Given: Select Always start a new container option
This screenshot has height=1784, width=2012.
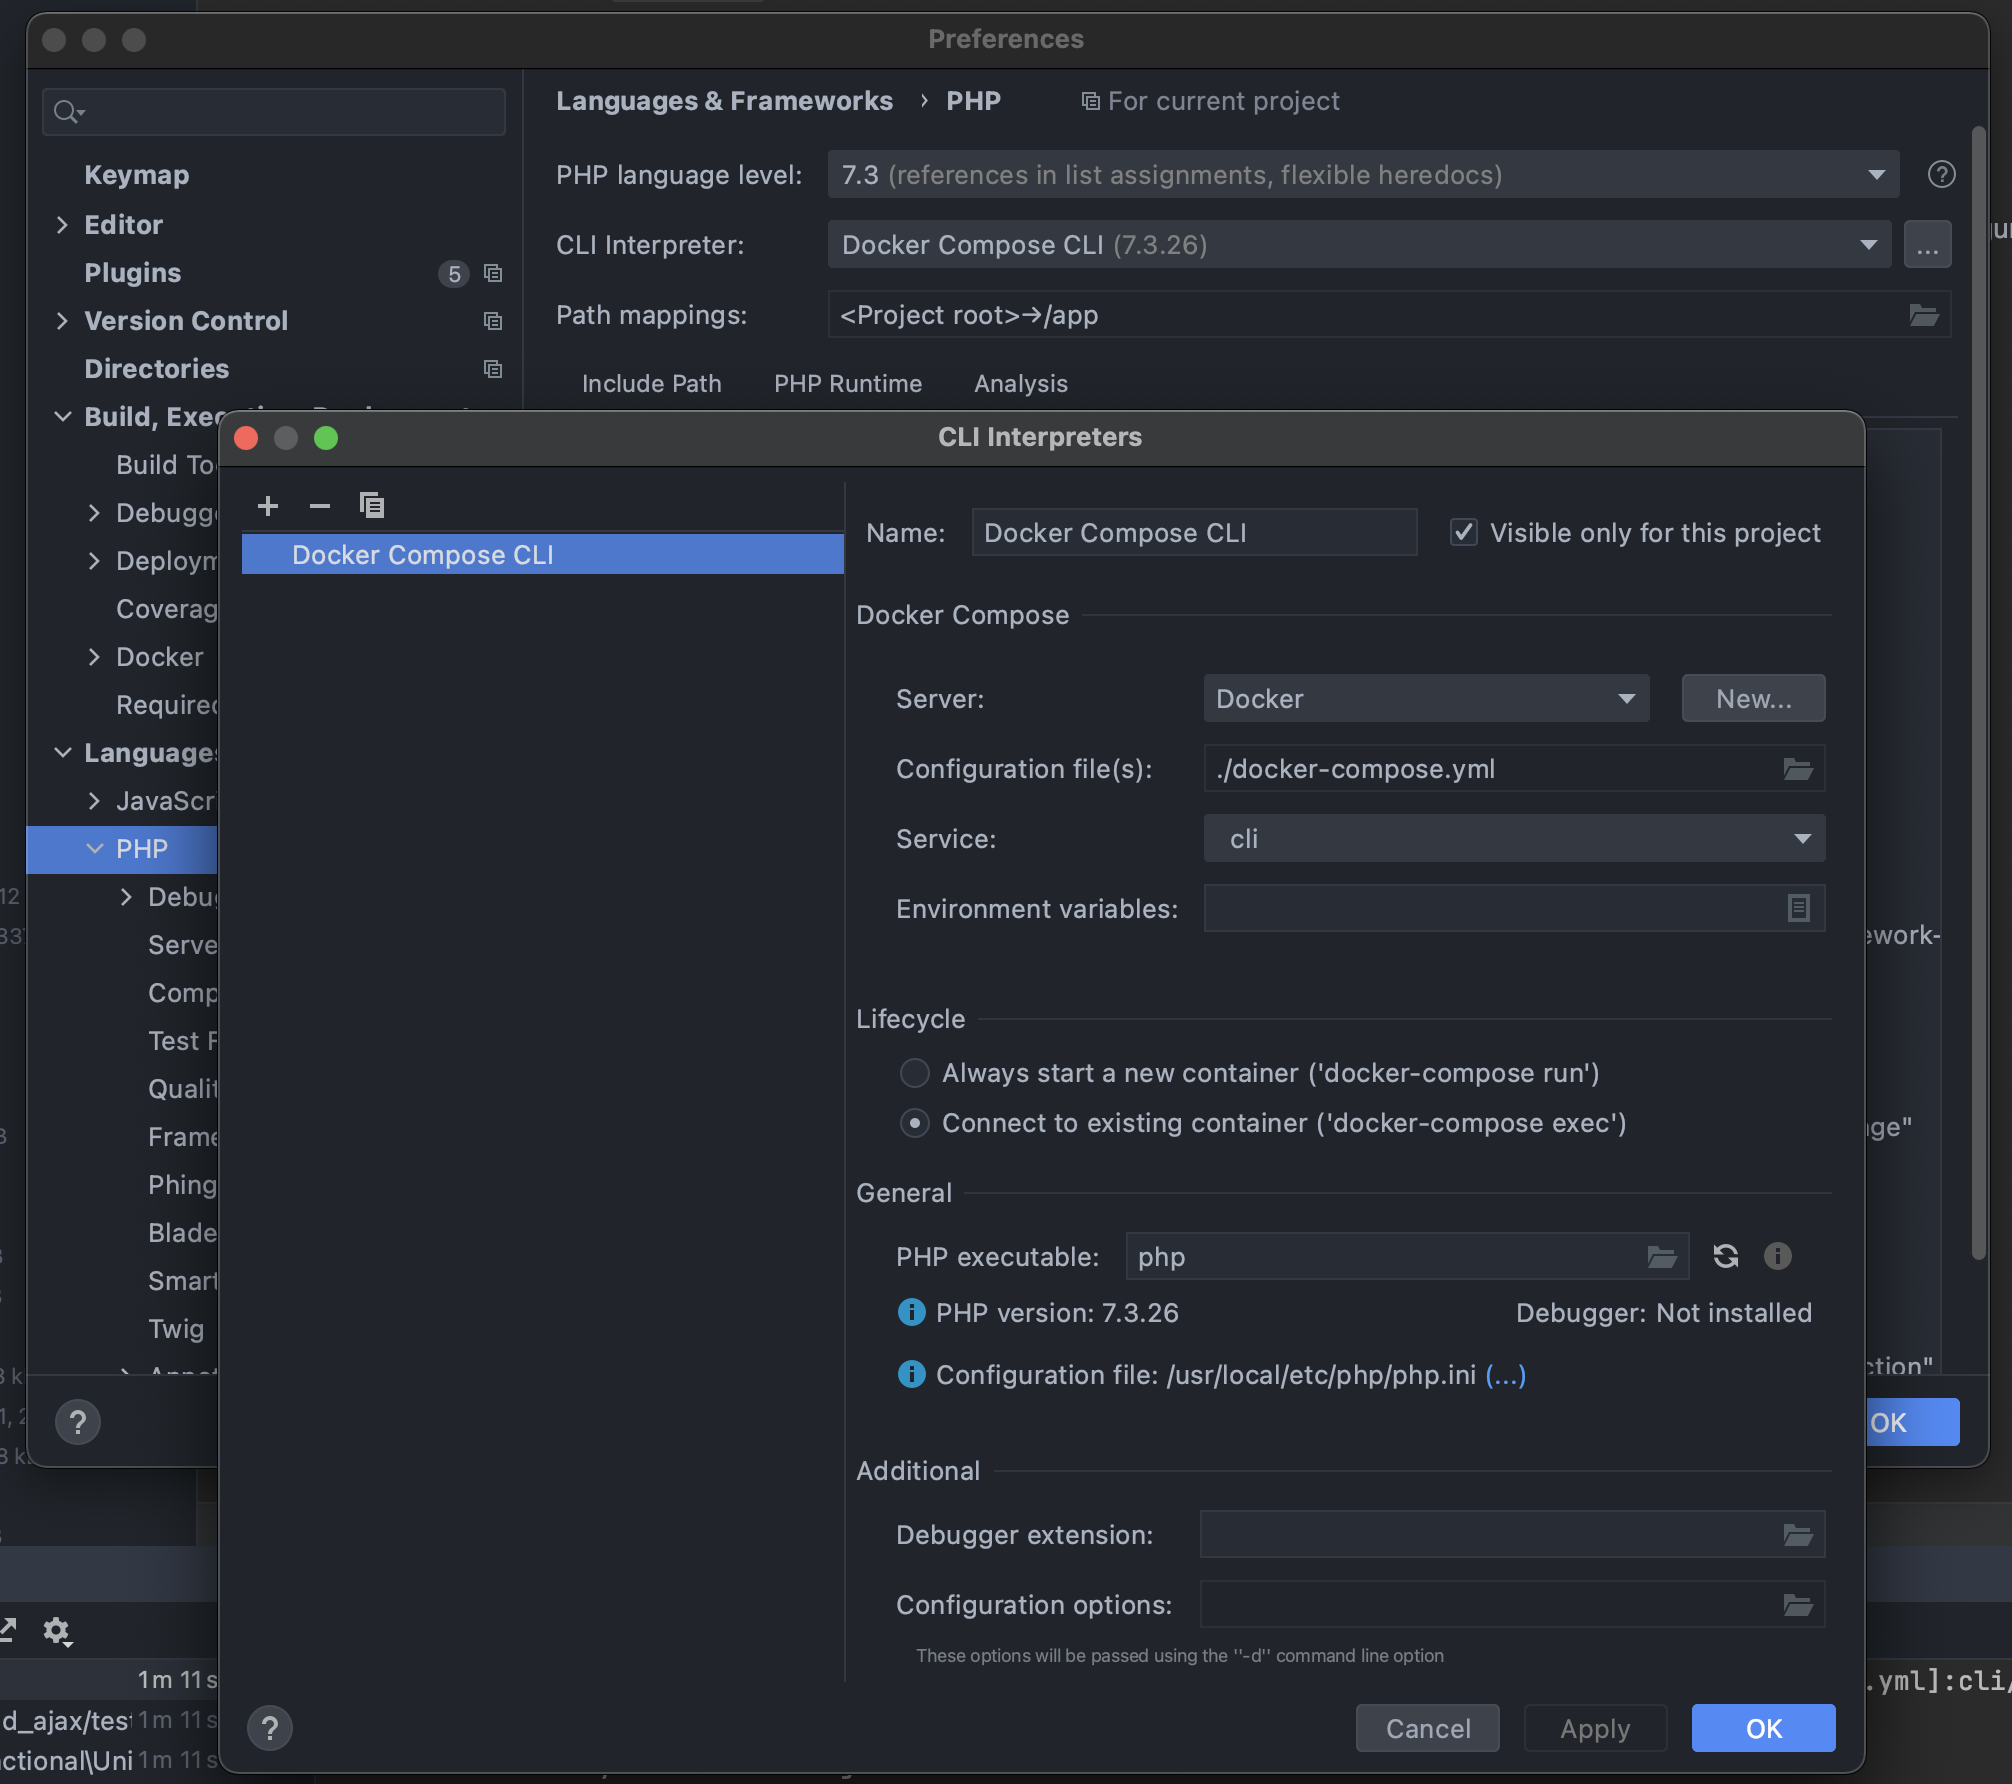Looking at the screenshot, I should coord(914,1073).
